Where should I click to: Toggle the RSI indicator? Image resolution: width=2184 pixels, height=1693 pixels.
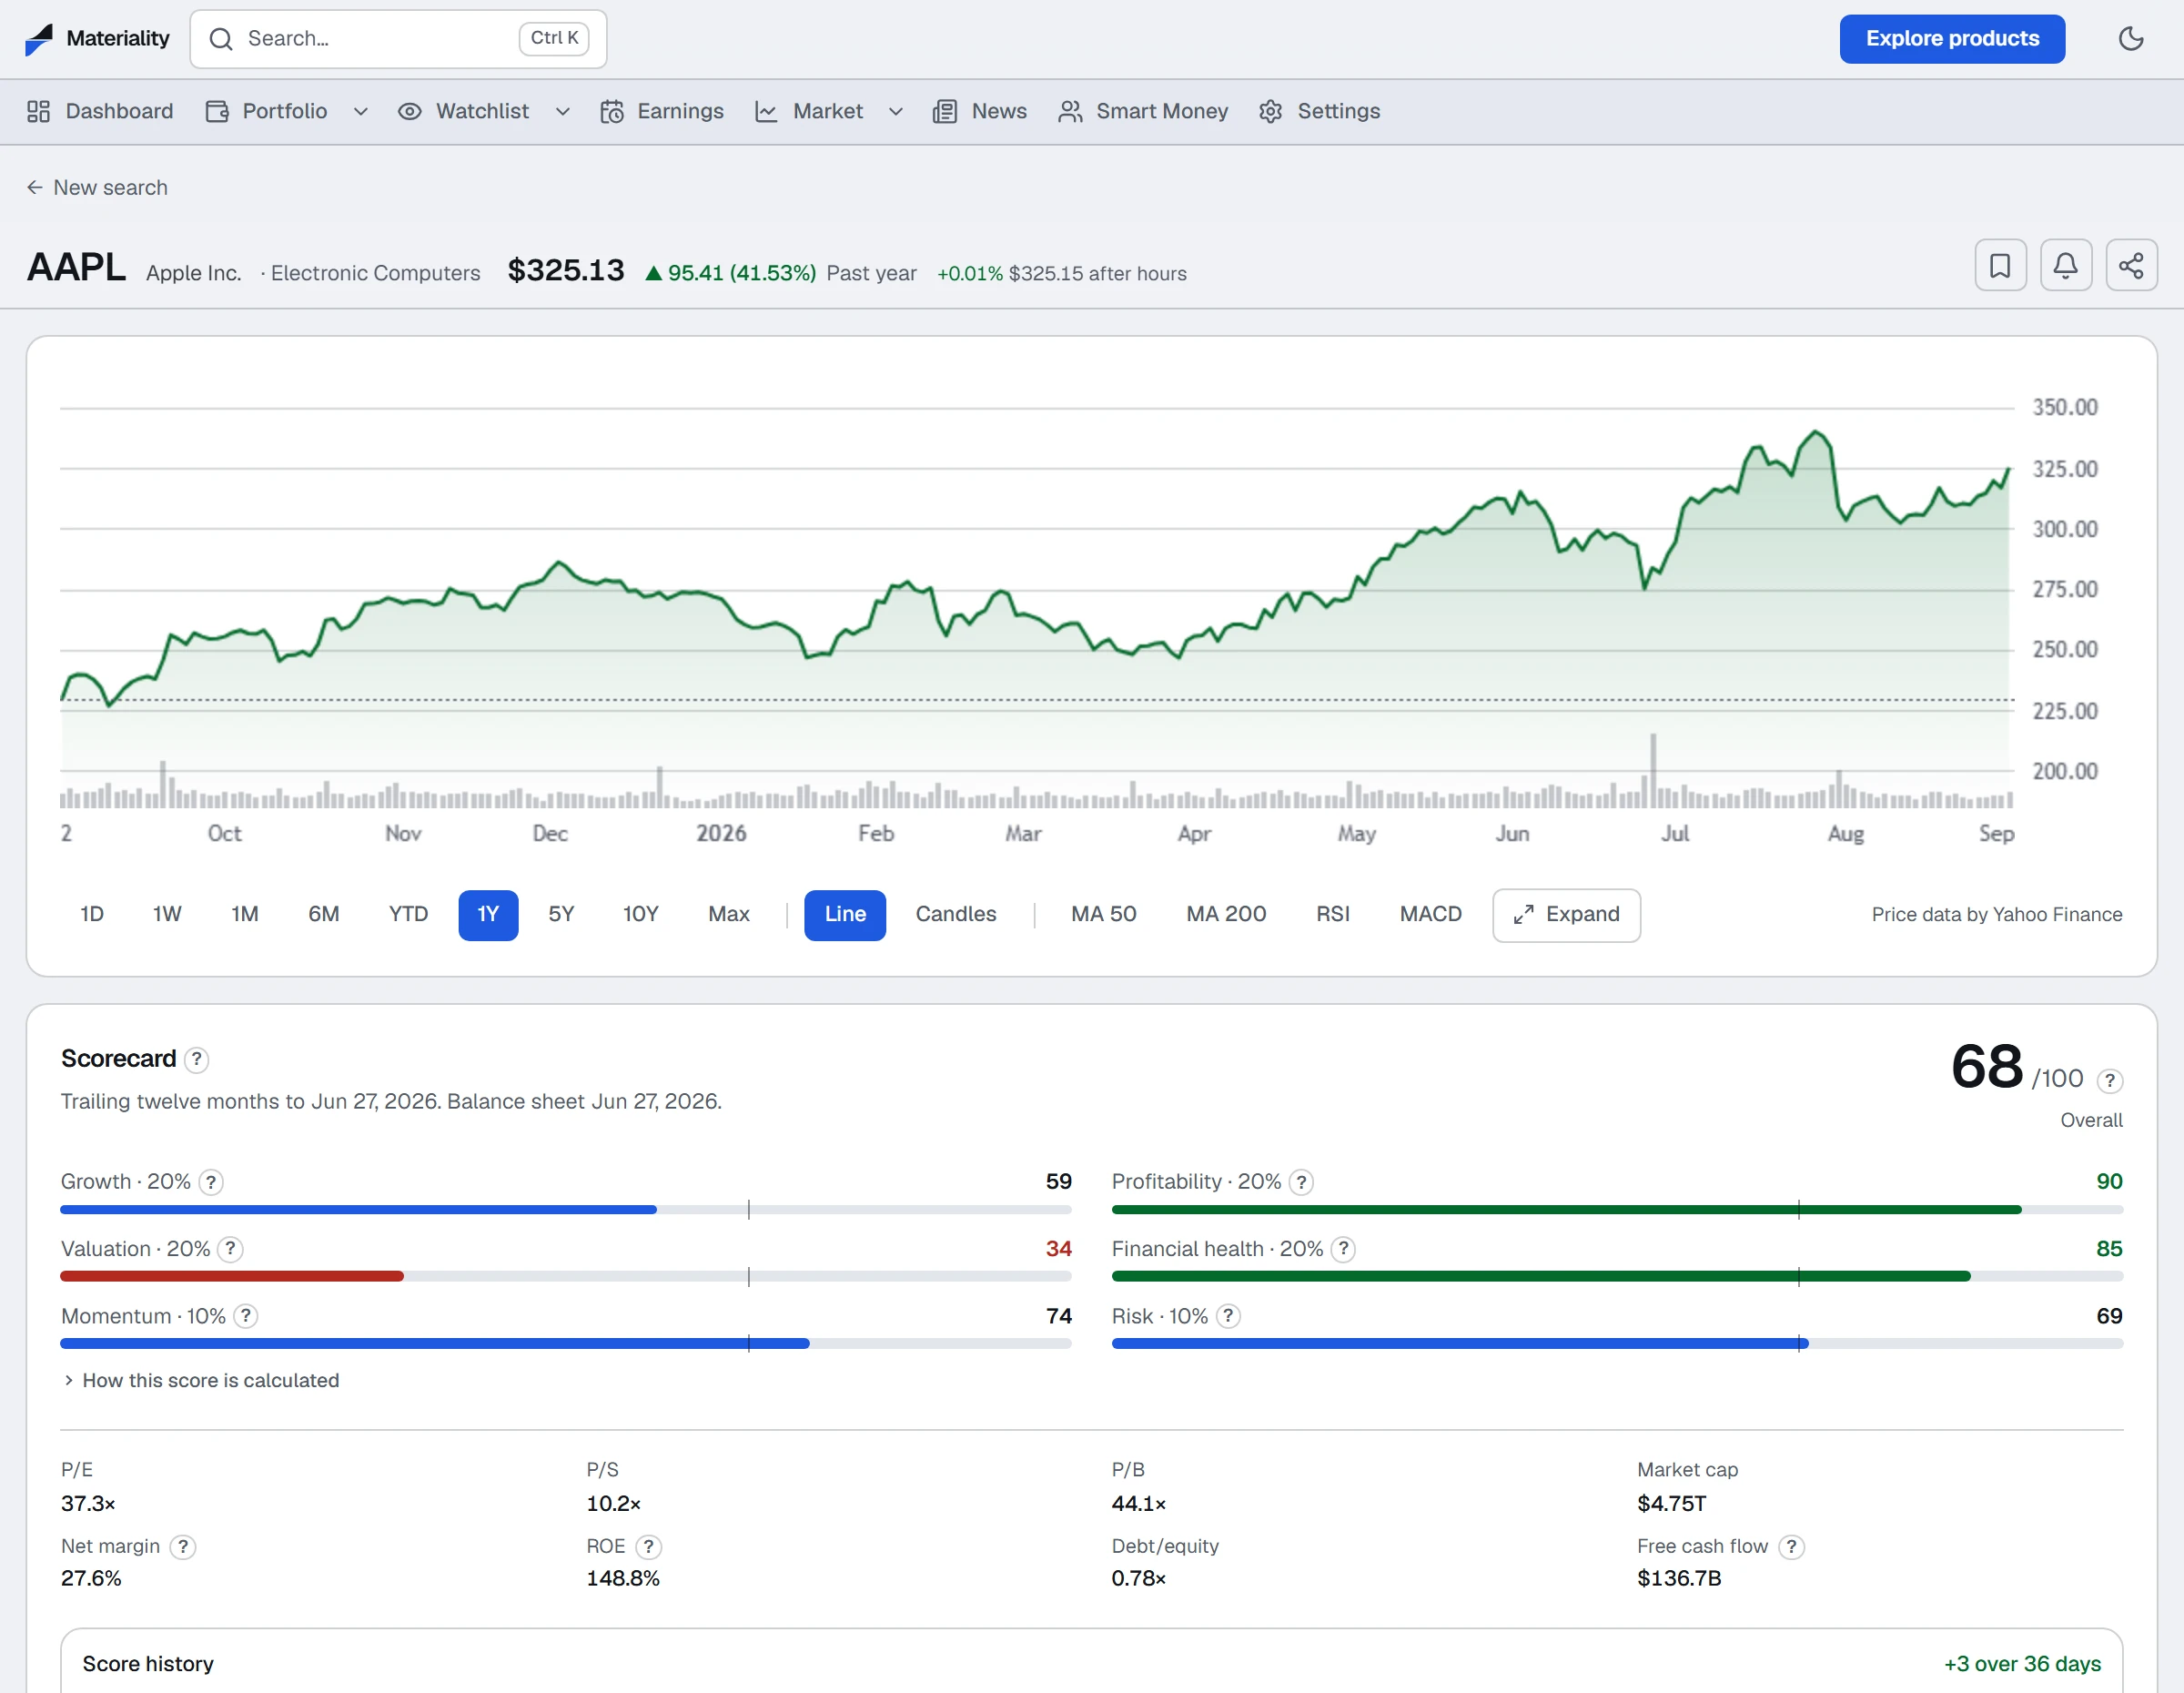pyautogui.click(x=1332, y=914)
